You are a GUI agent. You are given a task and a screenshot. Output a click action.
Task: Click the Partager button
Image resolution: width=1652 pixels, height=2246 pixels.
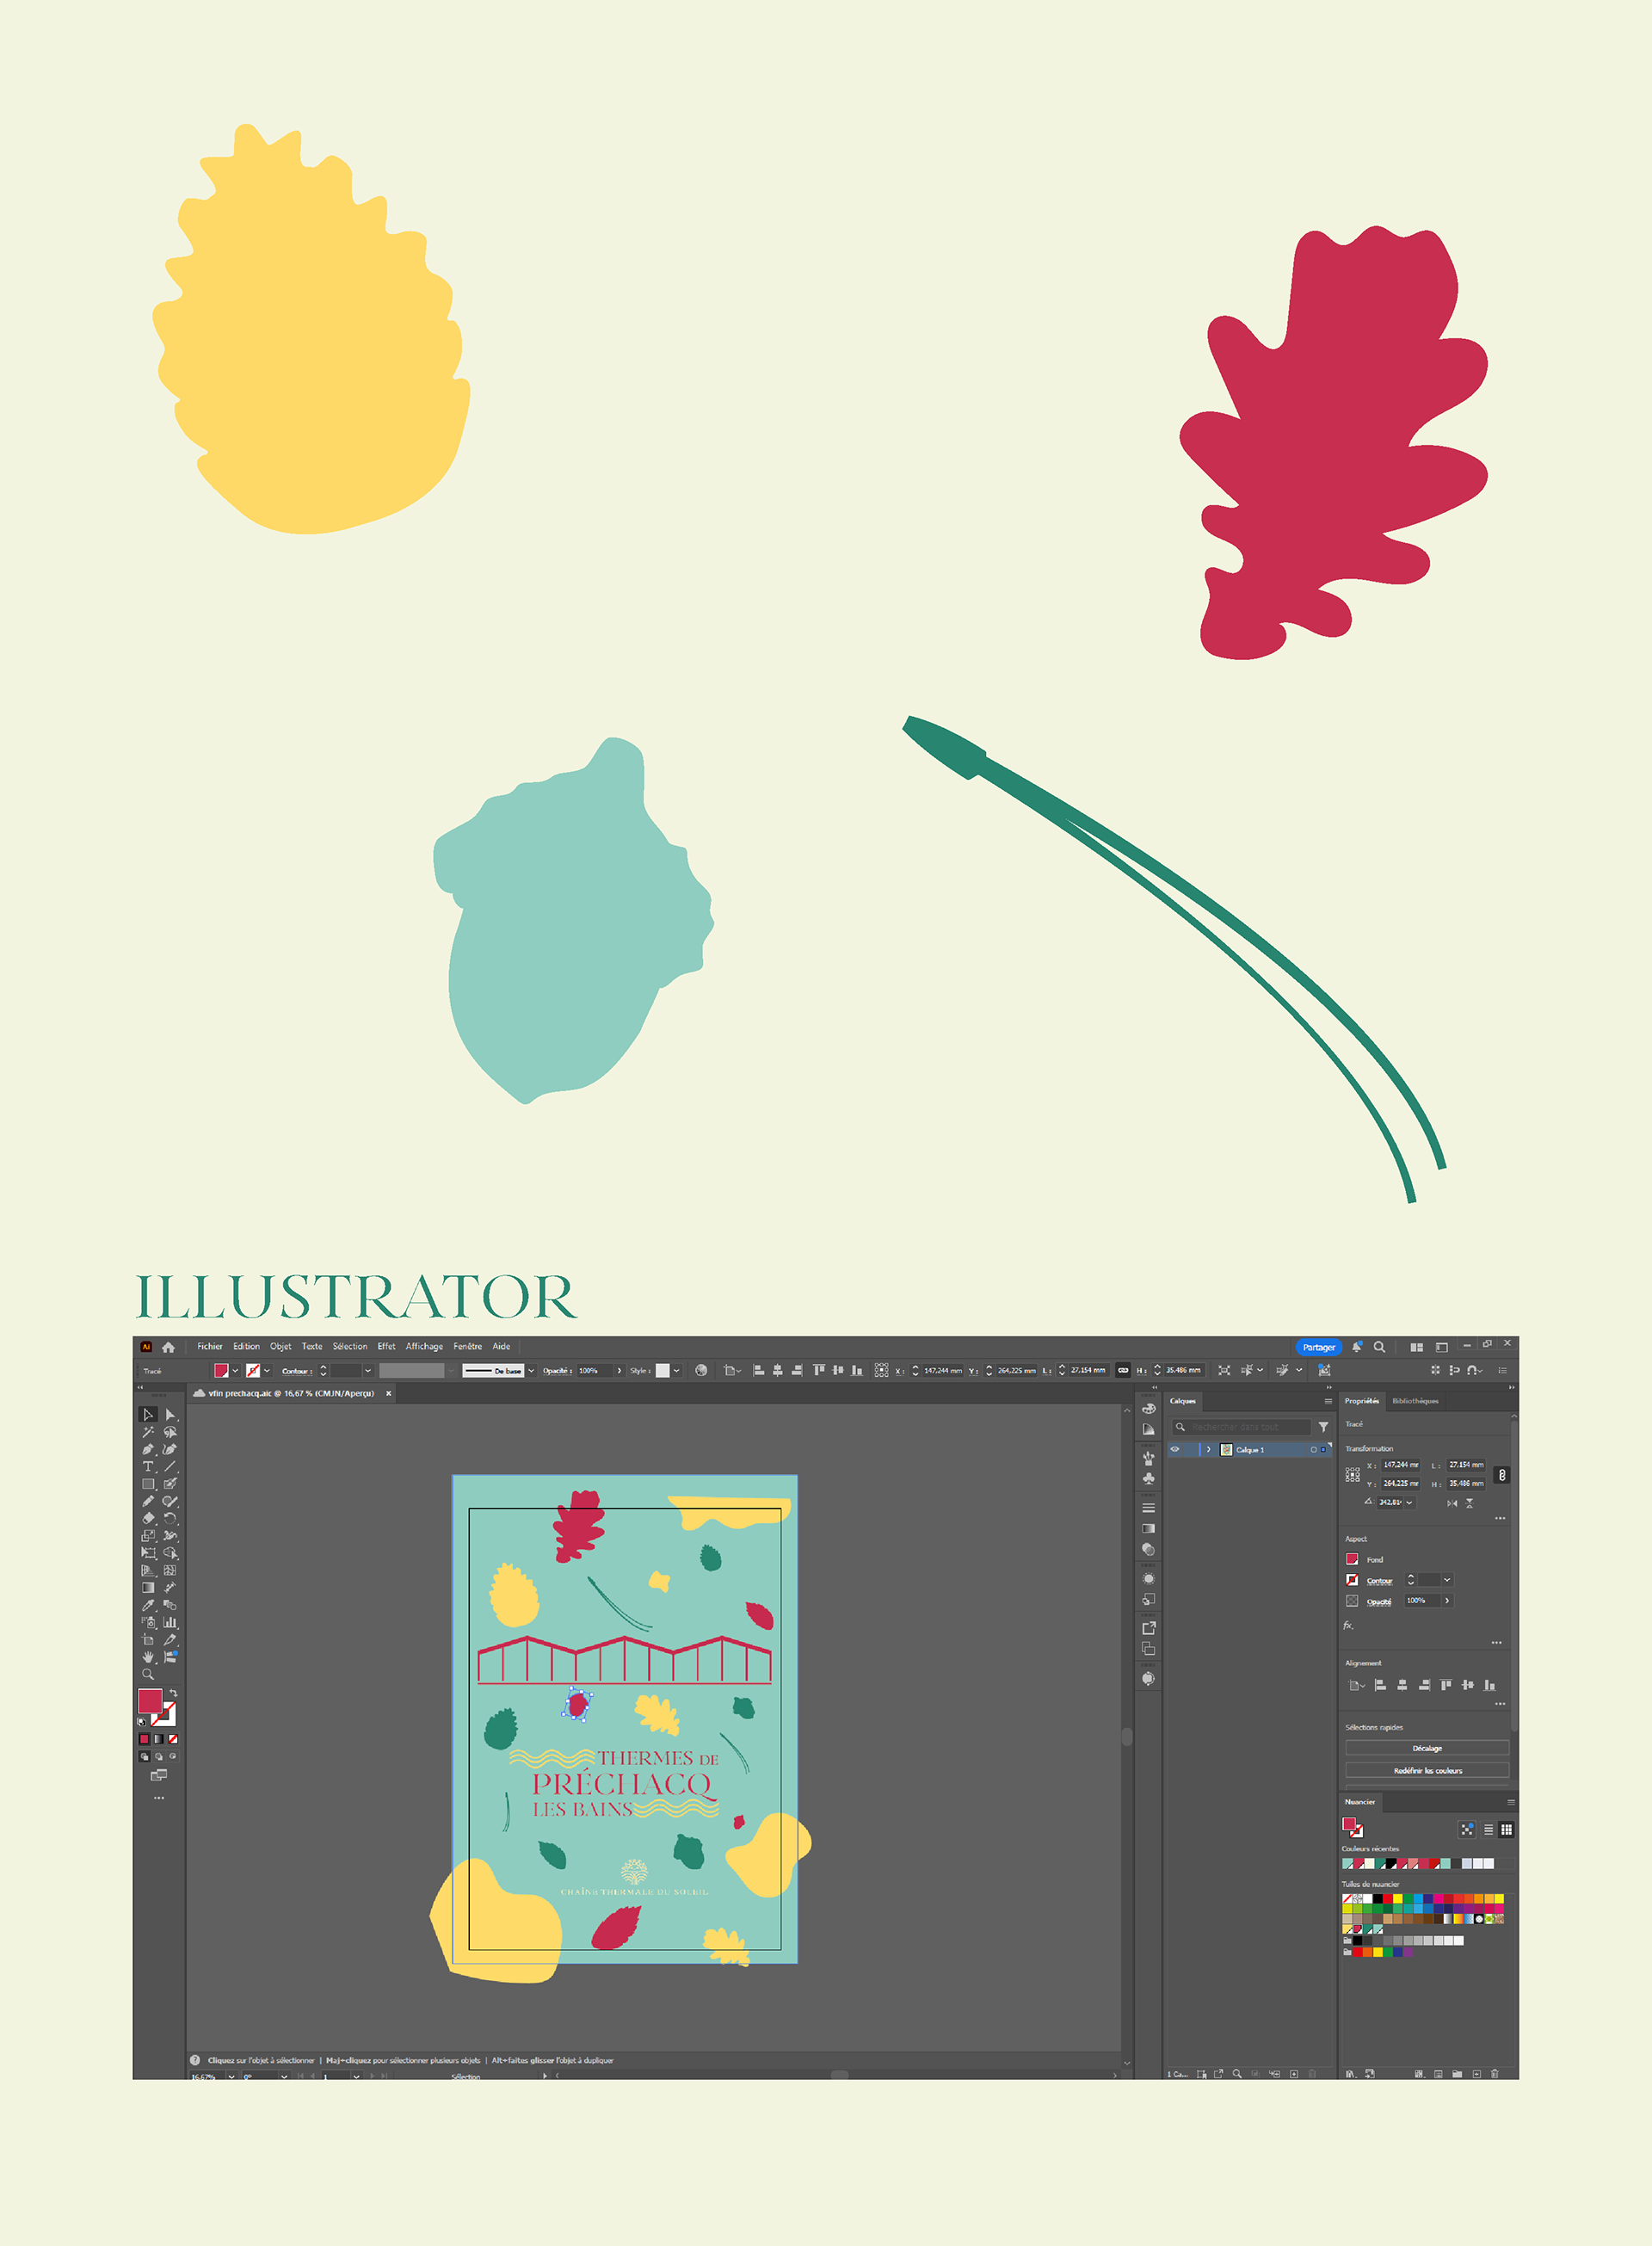click(1318, 1347)
